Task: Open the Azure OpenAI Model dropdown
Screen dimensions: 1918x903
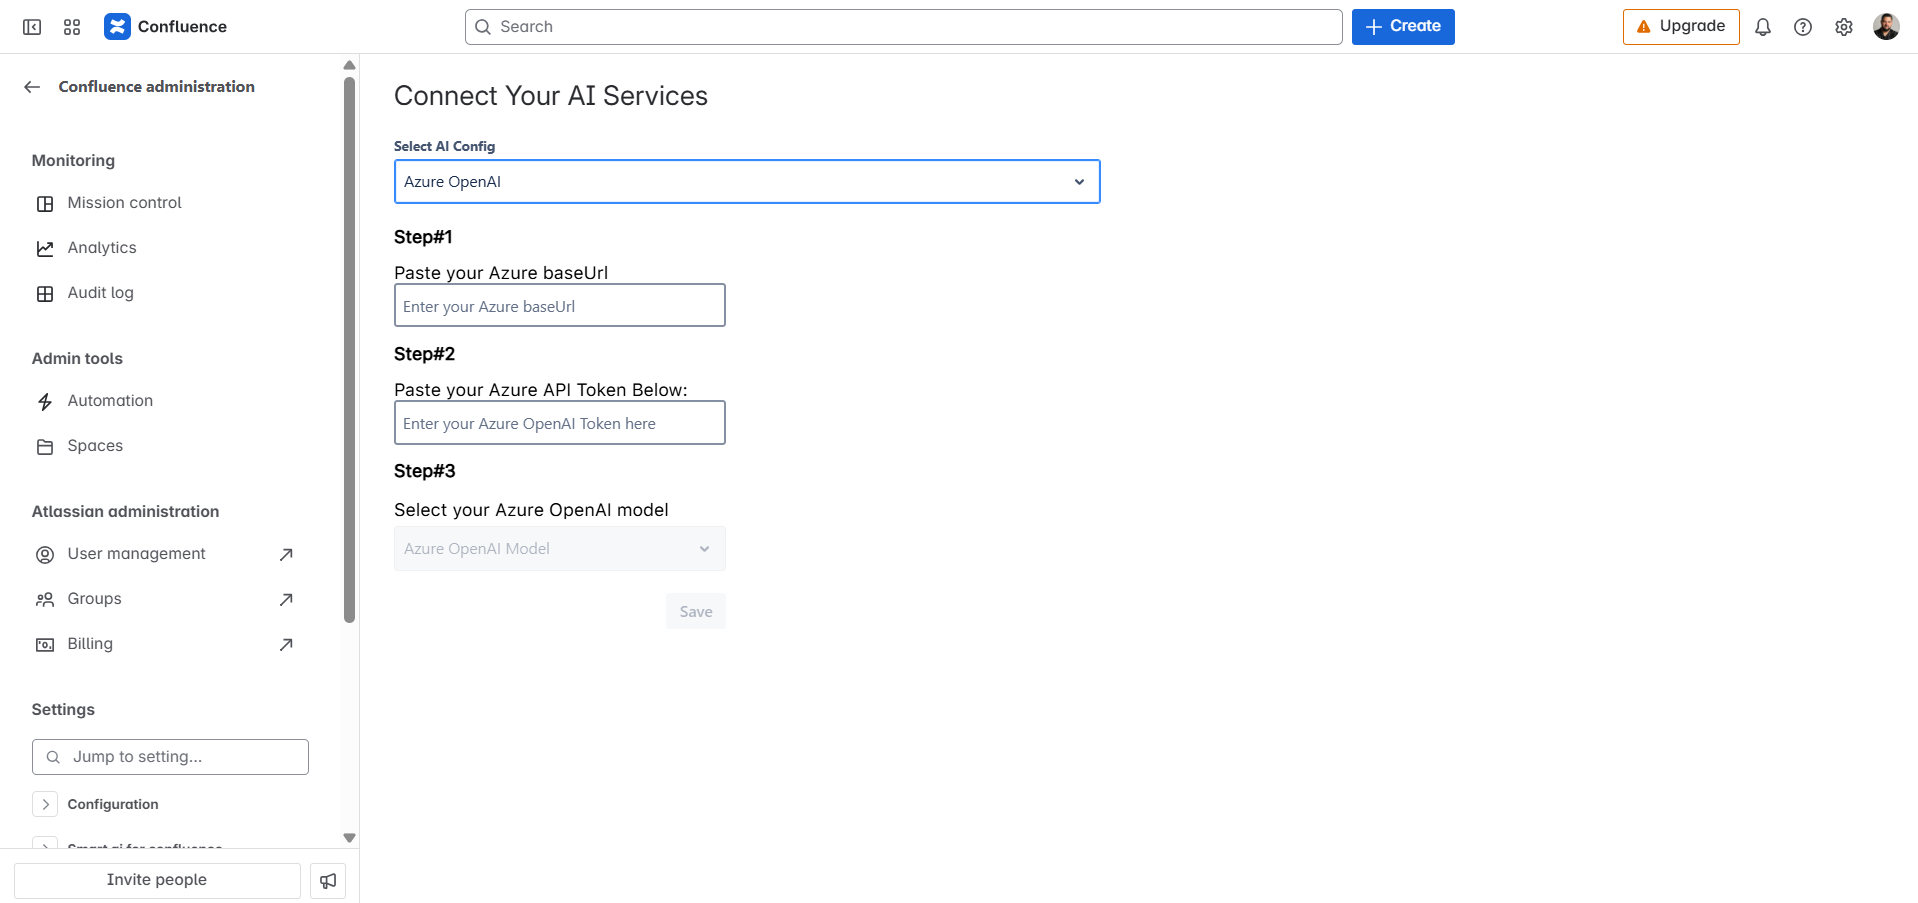Action: tap(559, 549)
